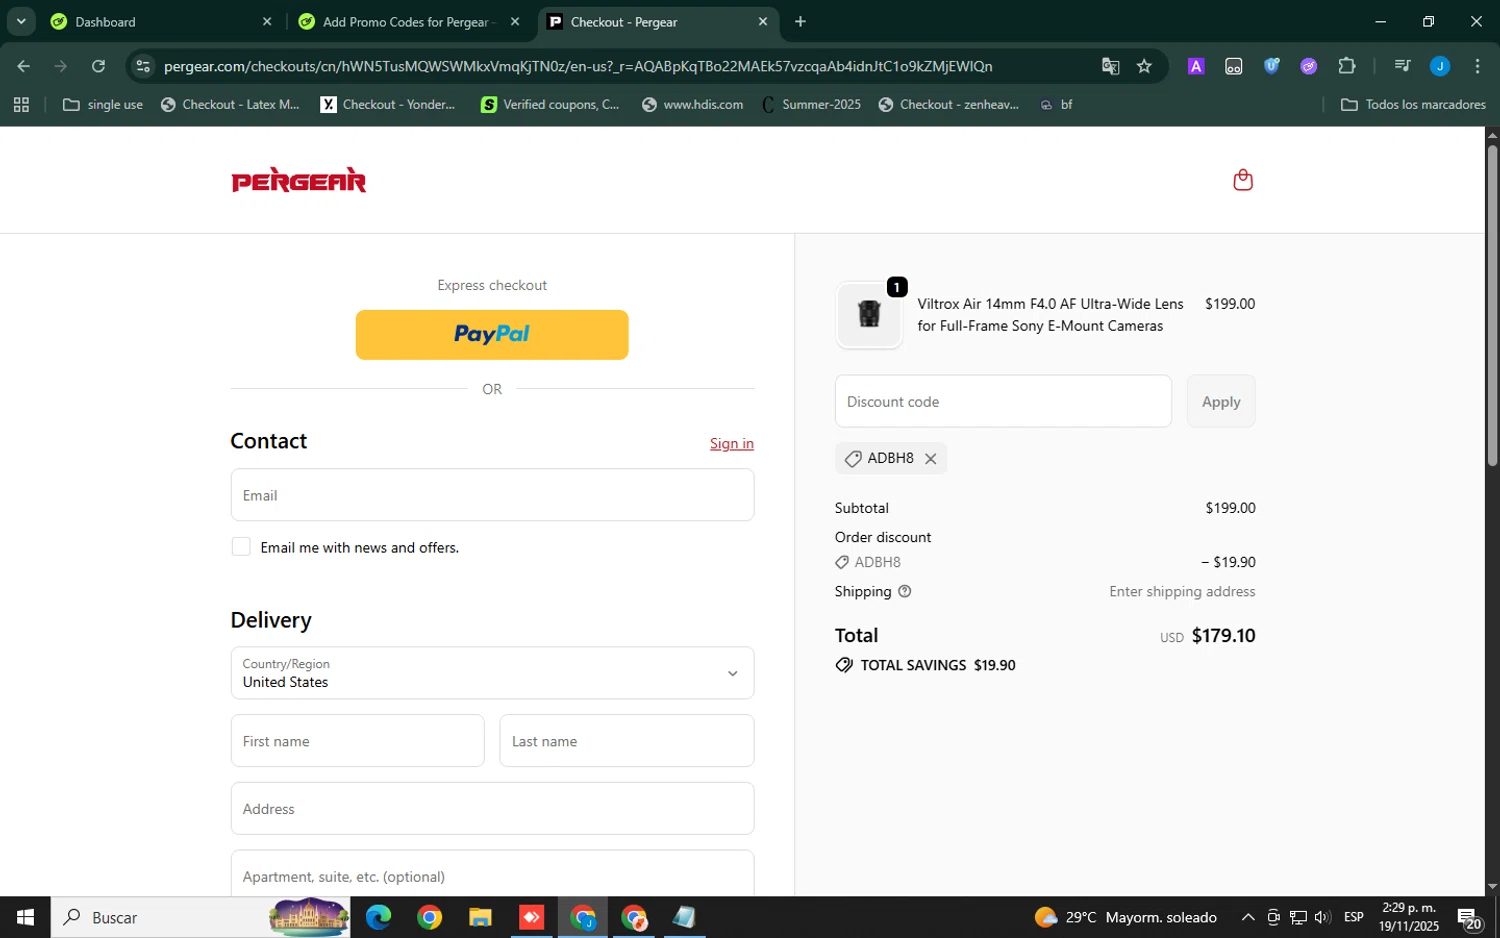Viewport: 1500px width, 938px height.
Task: Open the purple A extension
Action: [x=1196, y=67]
